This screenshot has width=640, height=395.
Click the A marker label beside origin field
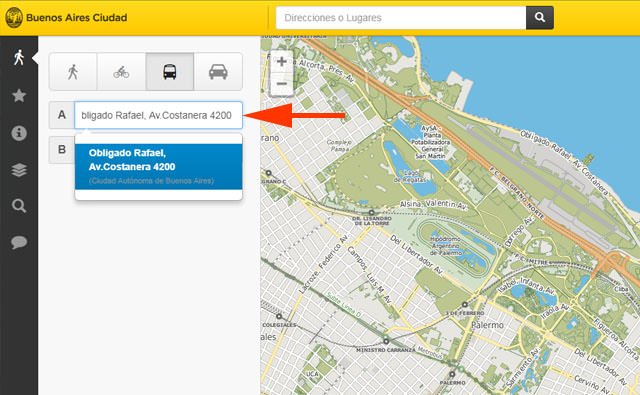pyautogui.click(x=62, y=115)
